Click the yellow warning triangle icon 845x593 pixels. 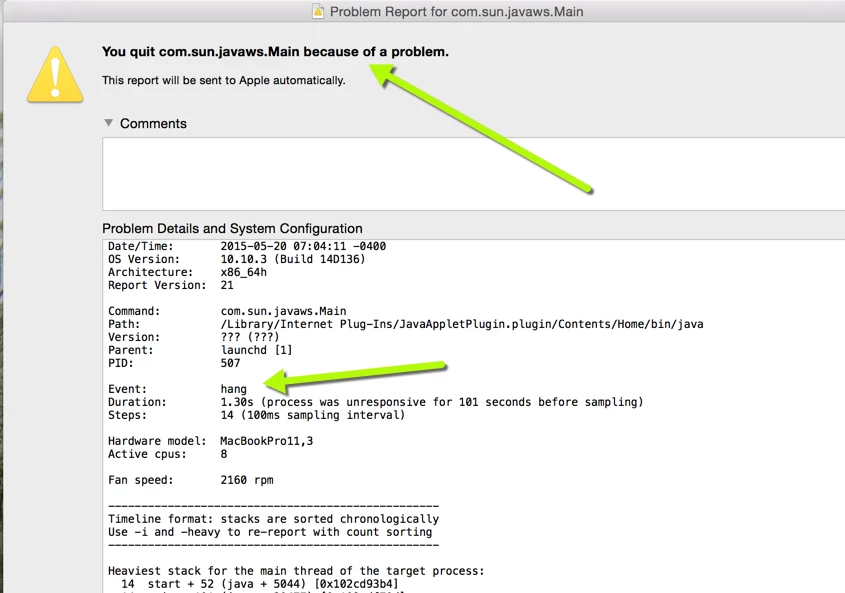[55, 75]
